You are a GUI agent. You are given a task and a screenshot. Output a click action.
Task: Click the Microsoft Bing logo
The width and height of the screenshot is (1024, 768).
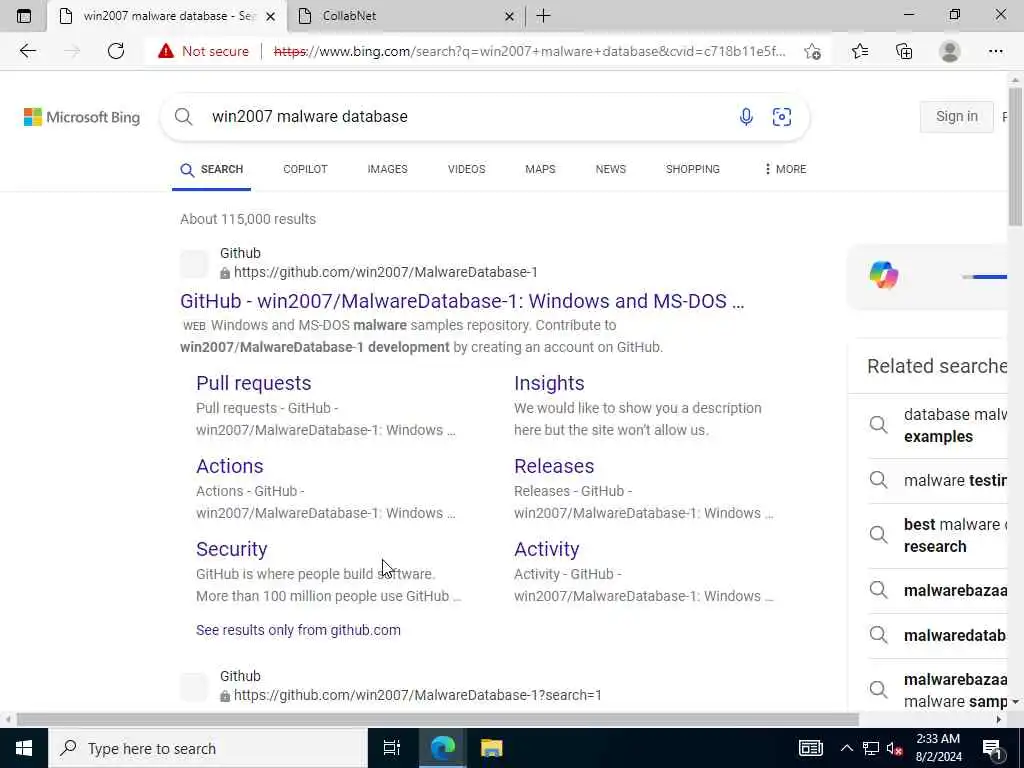[x=82, y=117]
